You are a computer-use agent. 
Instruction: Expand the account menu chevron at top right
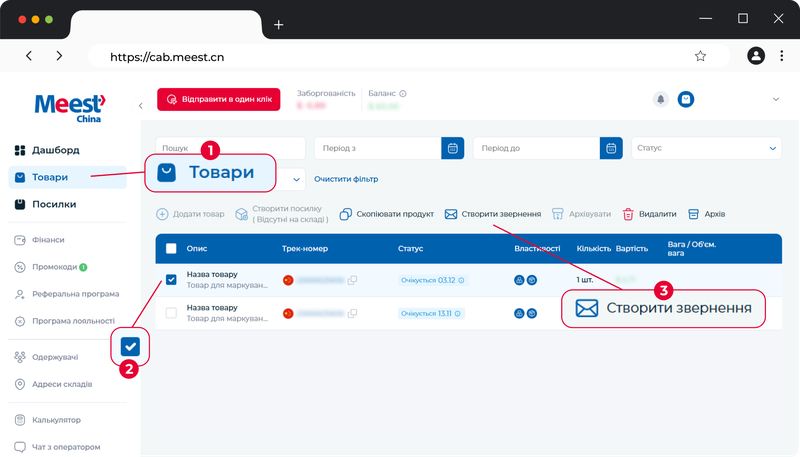point(776,99)
